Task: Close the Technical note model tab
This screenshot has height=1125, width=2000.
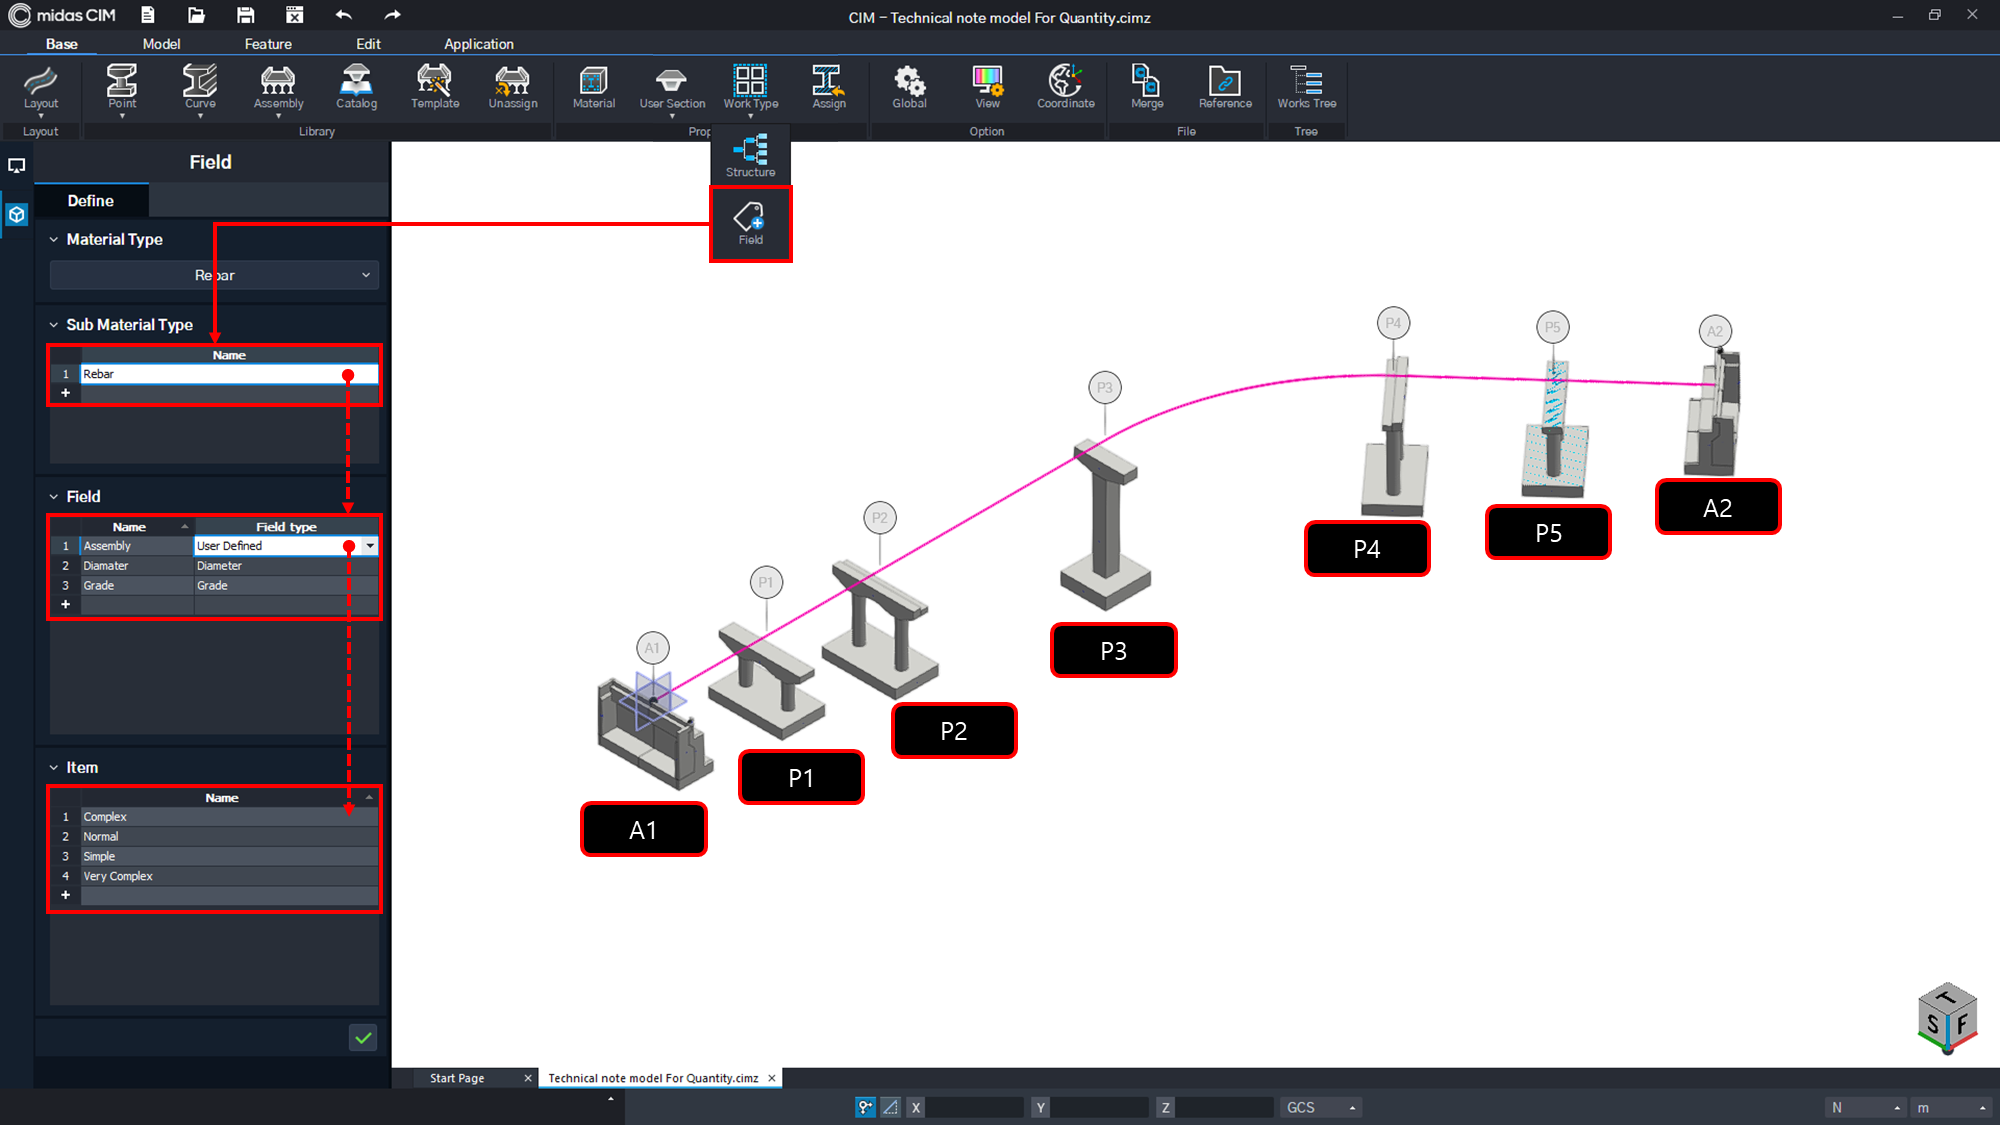Action: click(772, 1078)
